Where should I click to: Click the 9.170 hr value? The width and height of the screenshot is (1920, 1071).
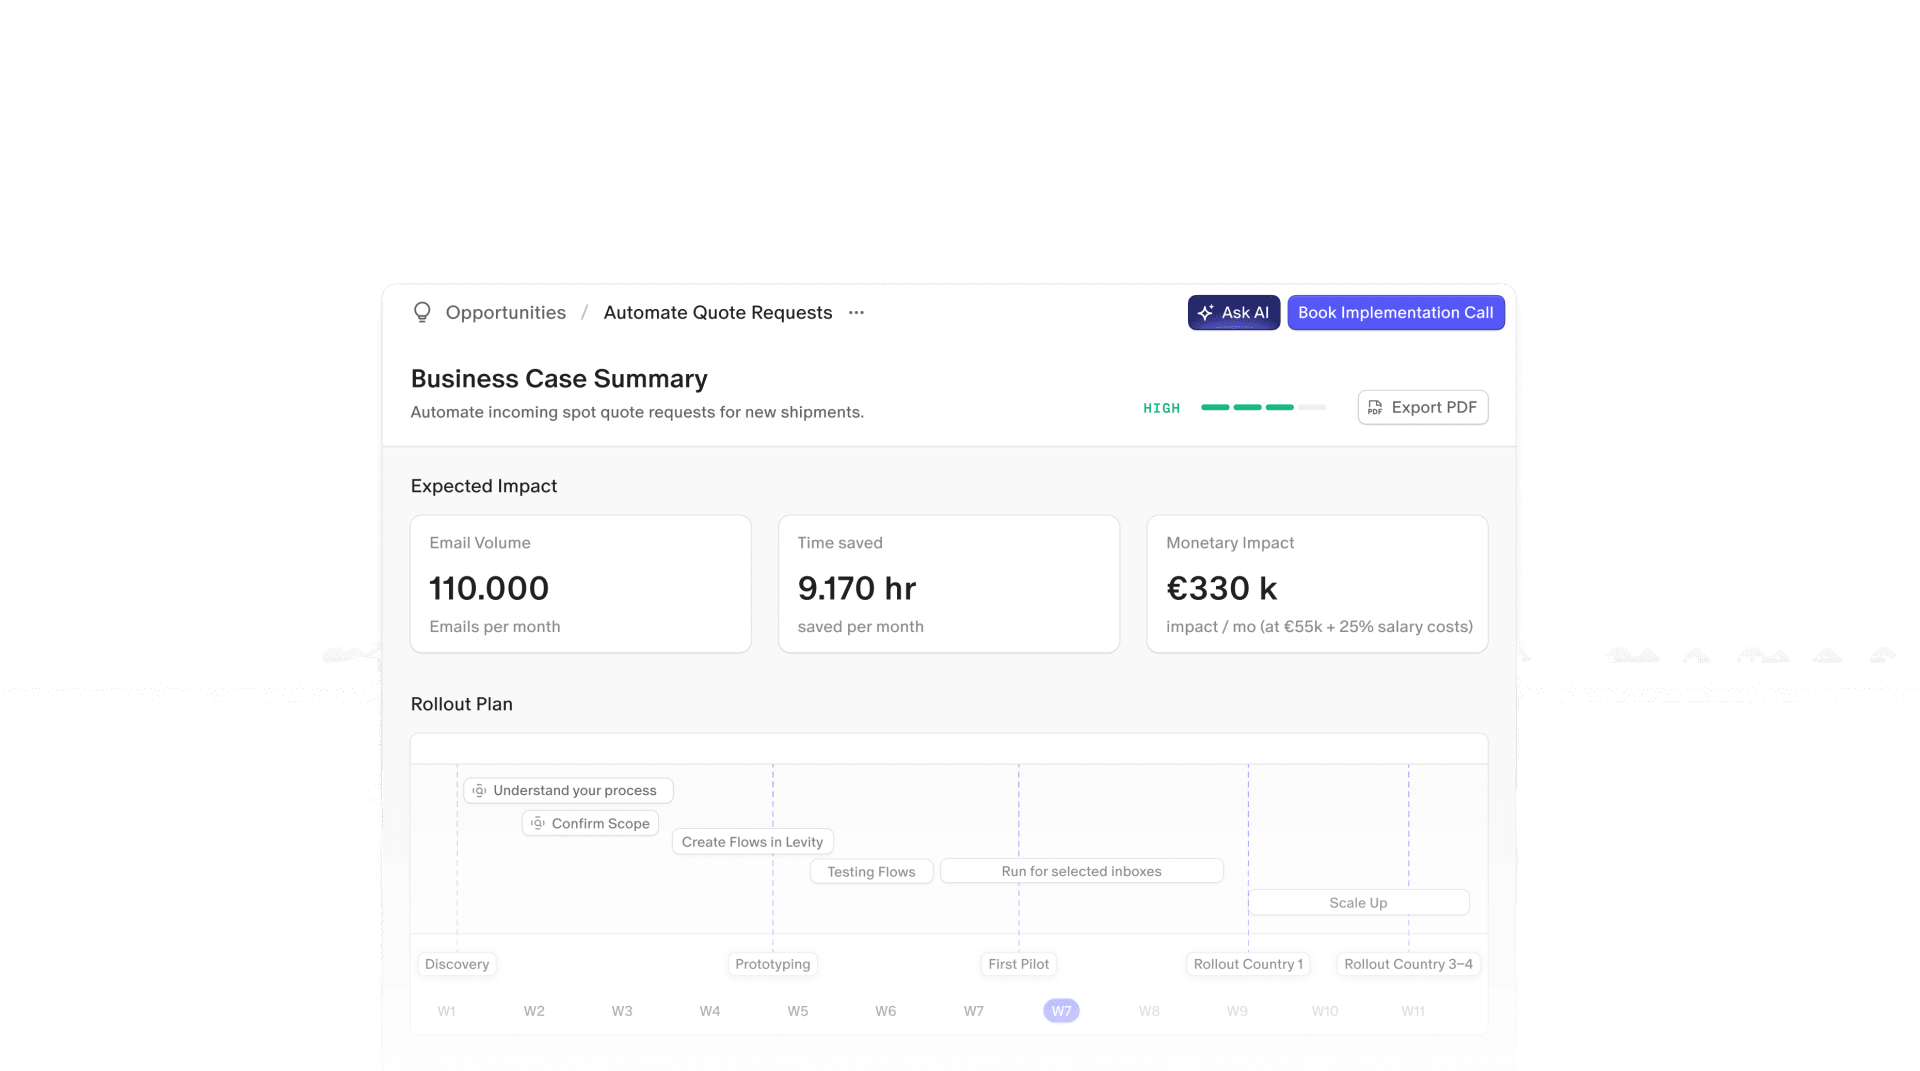point(857,588)
